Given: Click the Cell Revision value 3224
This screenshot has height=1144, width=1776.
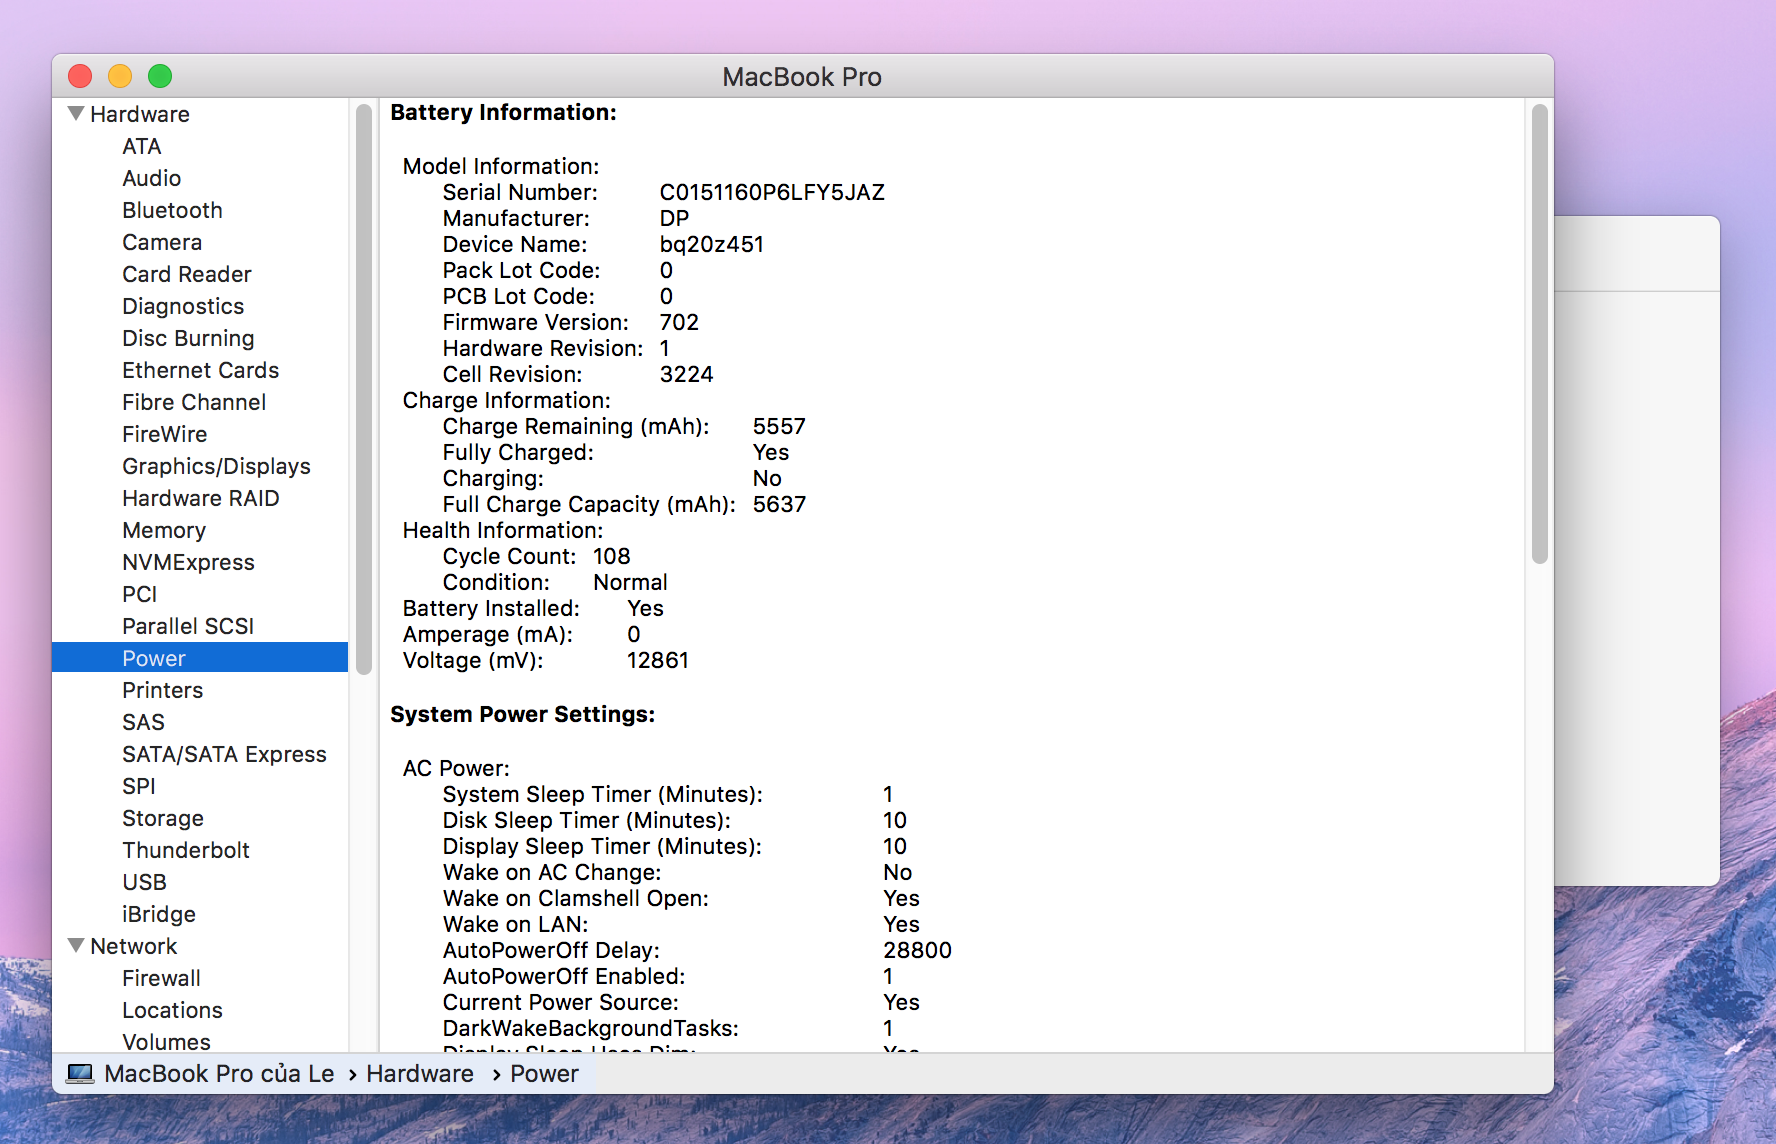Looking at the screenshot, I should pos(687,374).
